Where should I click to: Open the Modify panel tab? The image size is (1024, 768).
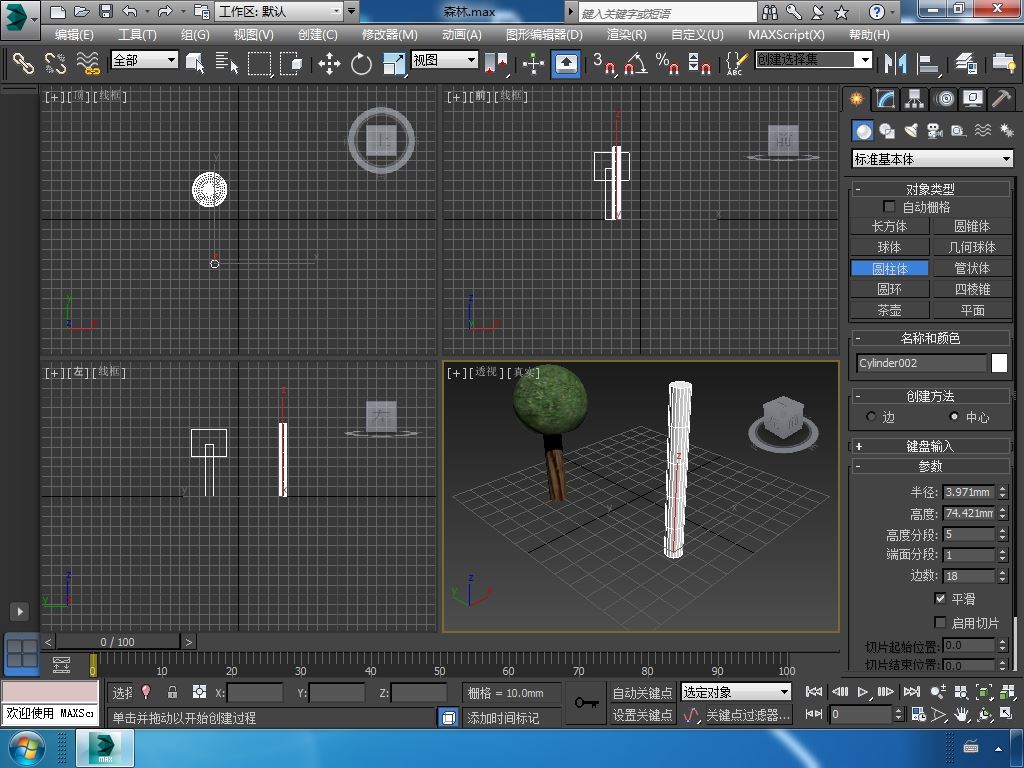(885, 99)
